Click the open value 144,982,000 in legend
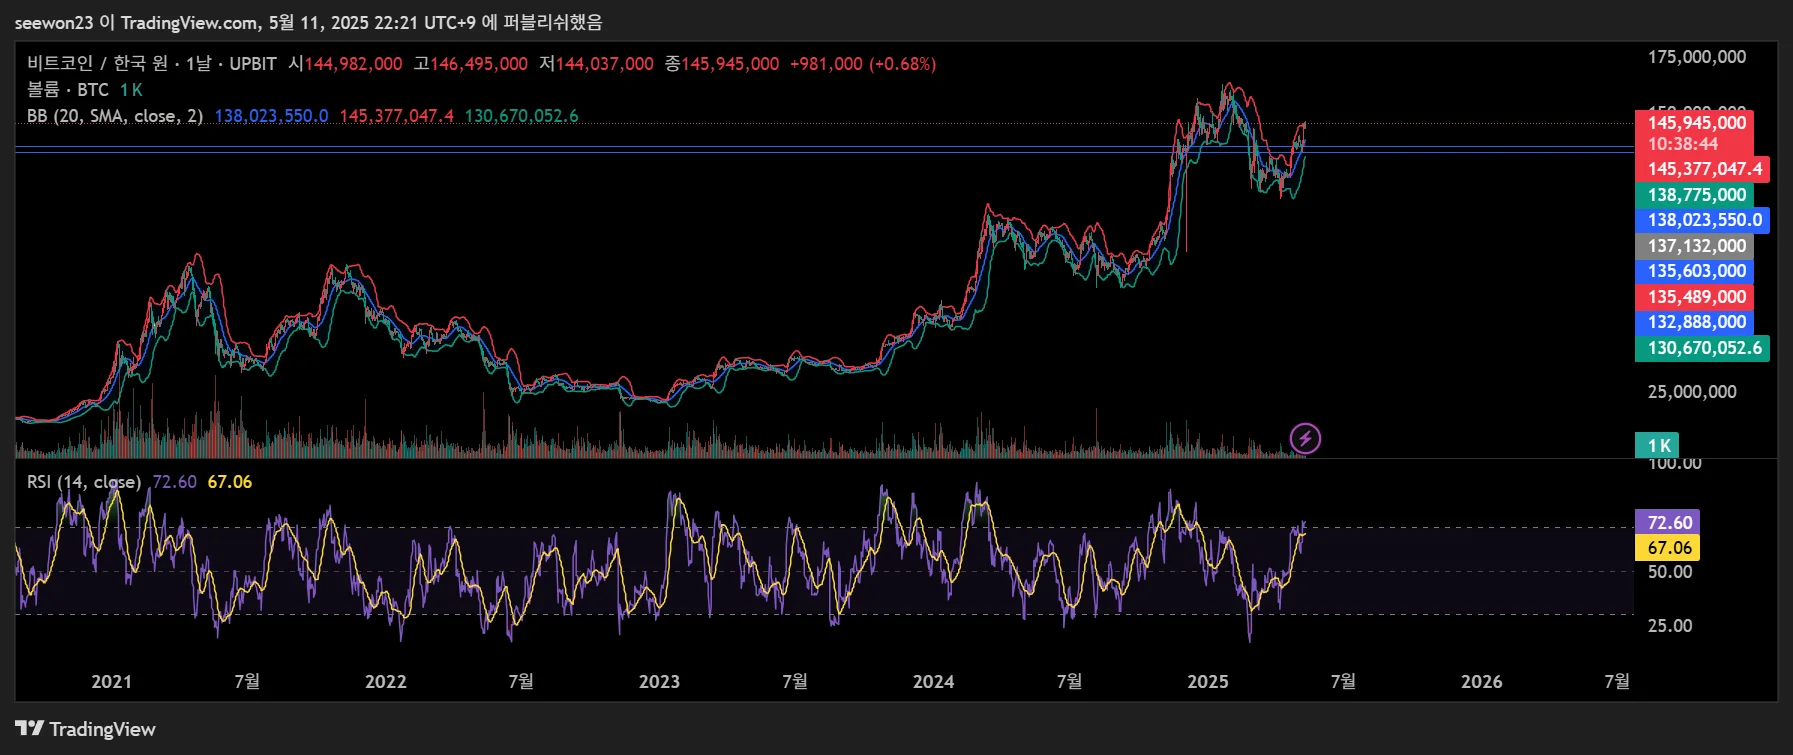 [x=353, y=64]
